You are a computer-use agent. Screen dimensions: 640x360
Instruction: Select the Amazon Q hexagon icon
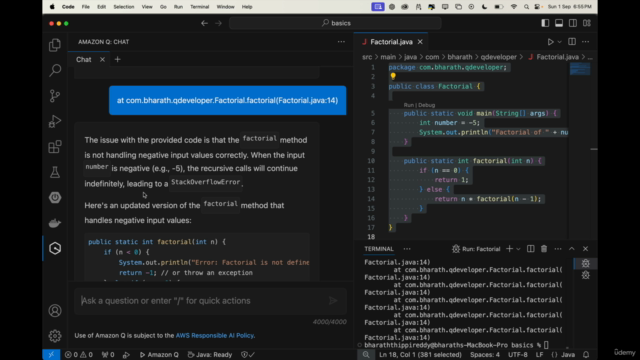pos(55,248)
